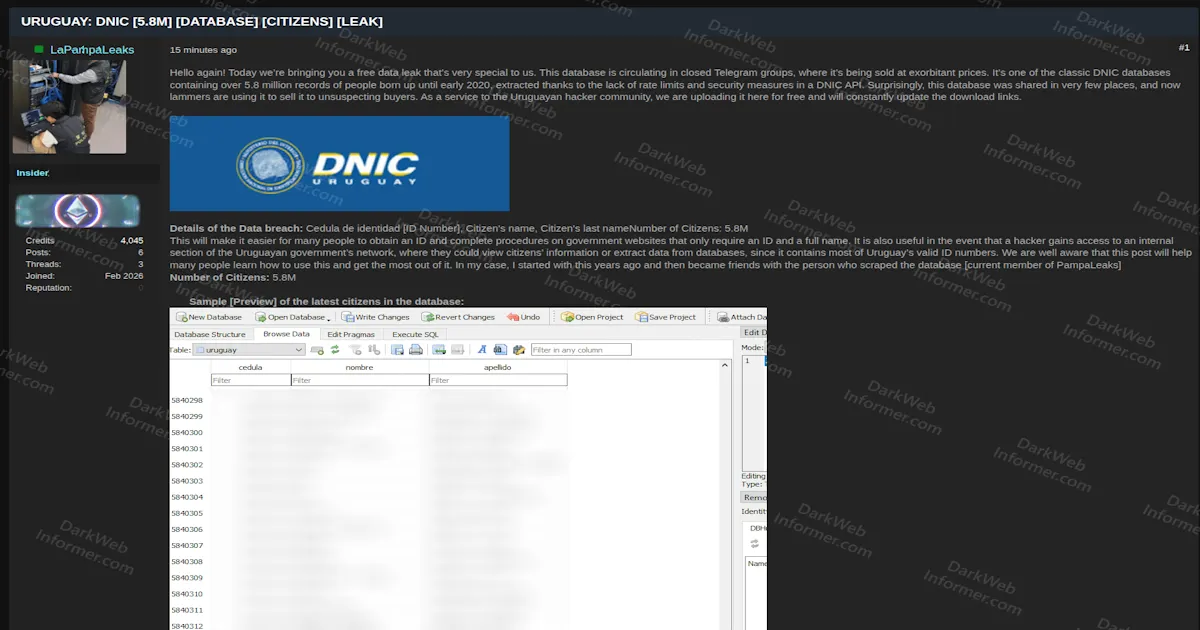The image size is (1200, 630).
Task: Click the insert new record icon
Action: pyautogui.click(x=439, y=350)
